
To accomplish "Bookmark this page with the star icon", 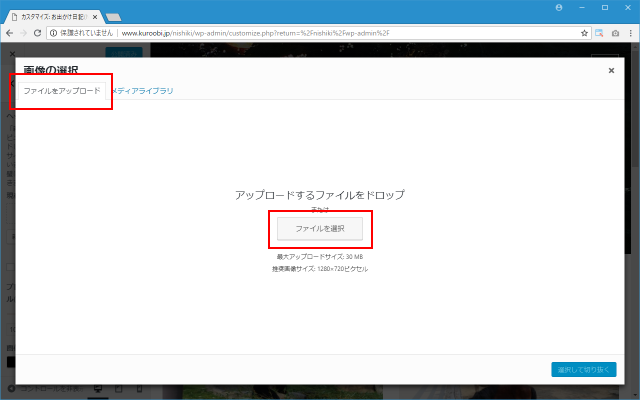I will point(584,33).
